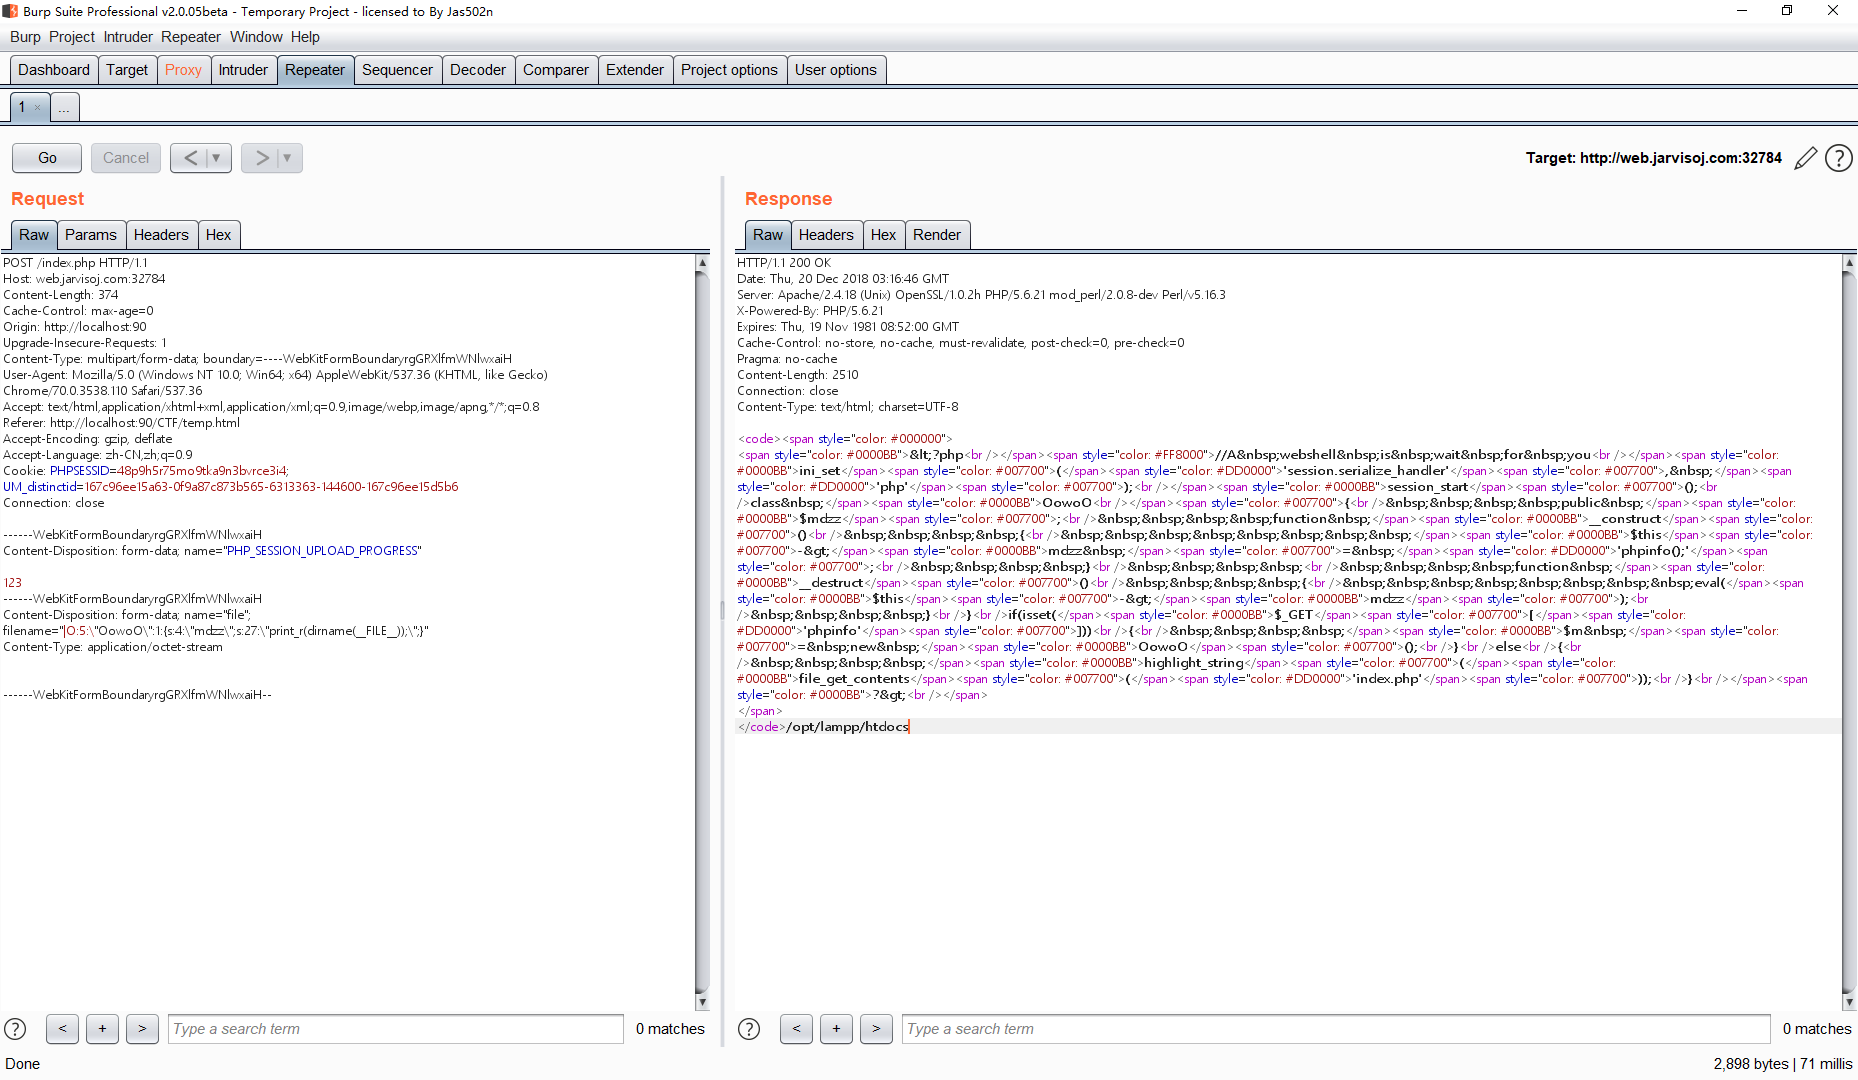
Task: Focus response search term field
Action: (x=1336, y=1029)
